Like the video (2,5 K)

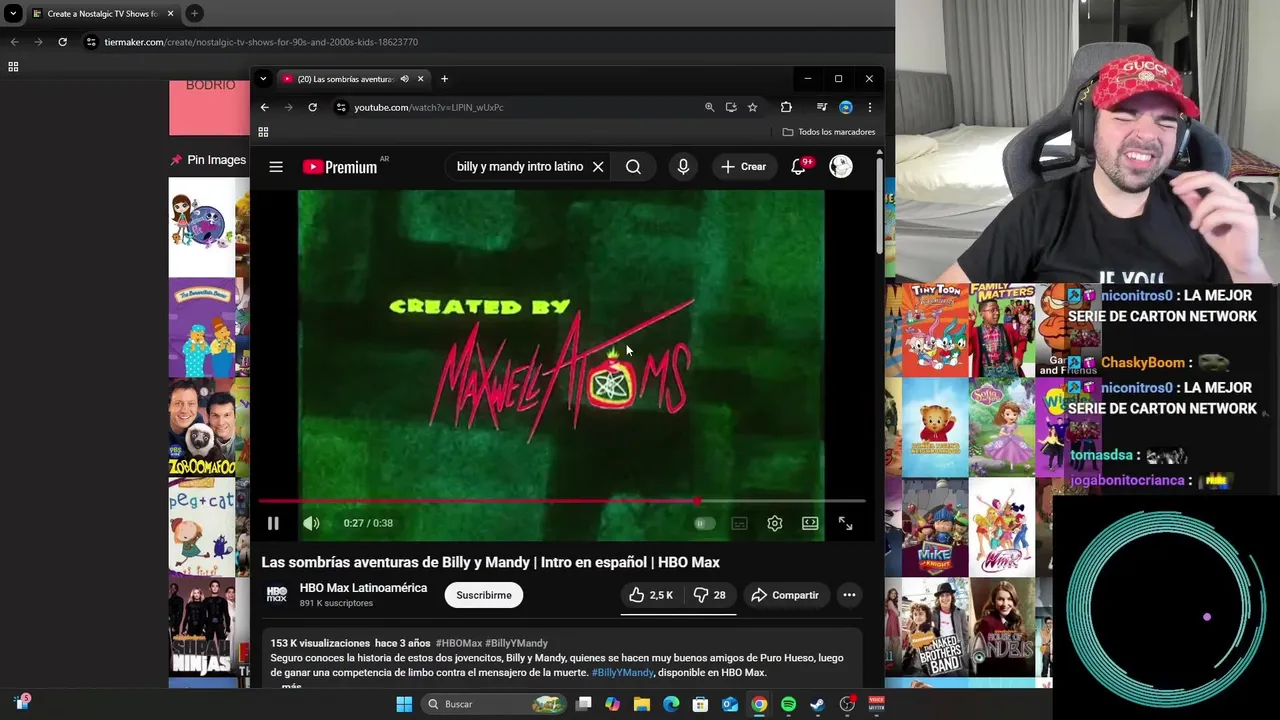point(650,595)
